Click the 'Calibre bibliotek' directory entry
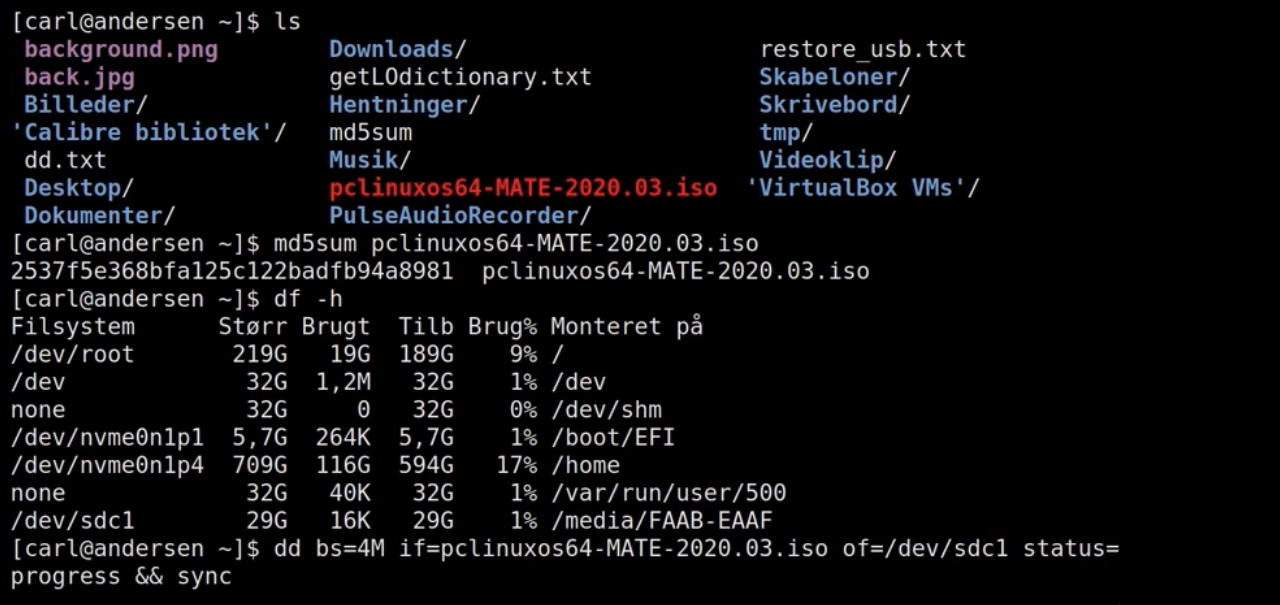1280x605 pixels. (141, 132)
